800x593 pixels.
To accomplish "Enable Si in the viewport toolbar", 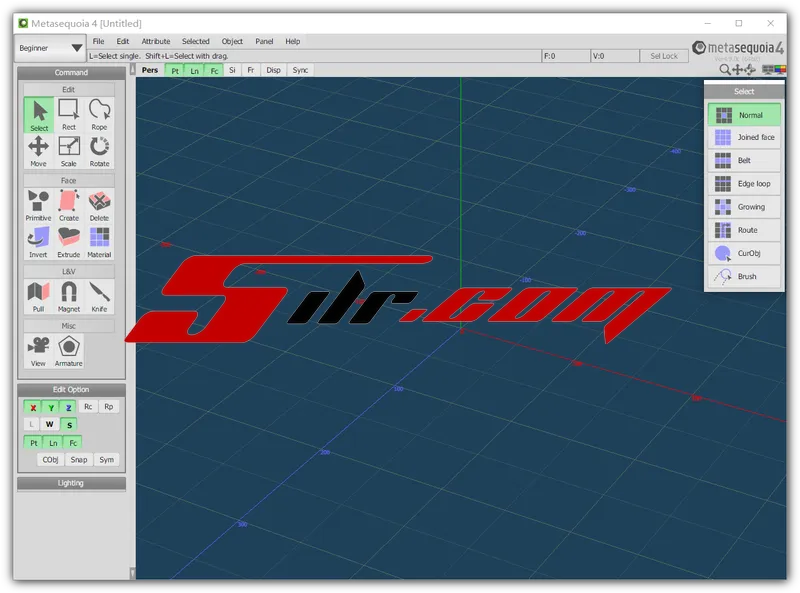I will (232, 70).
